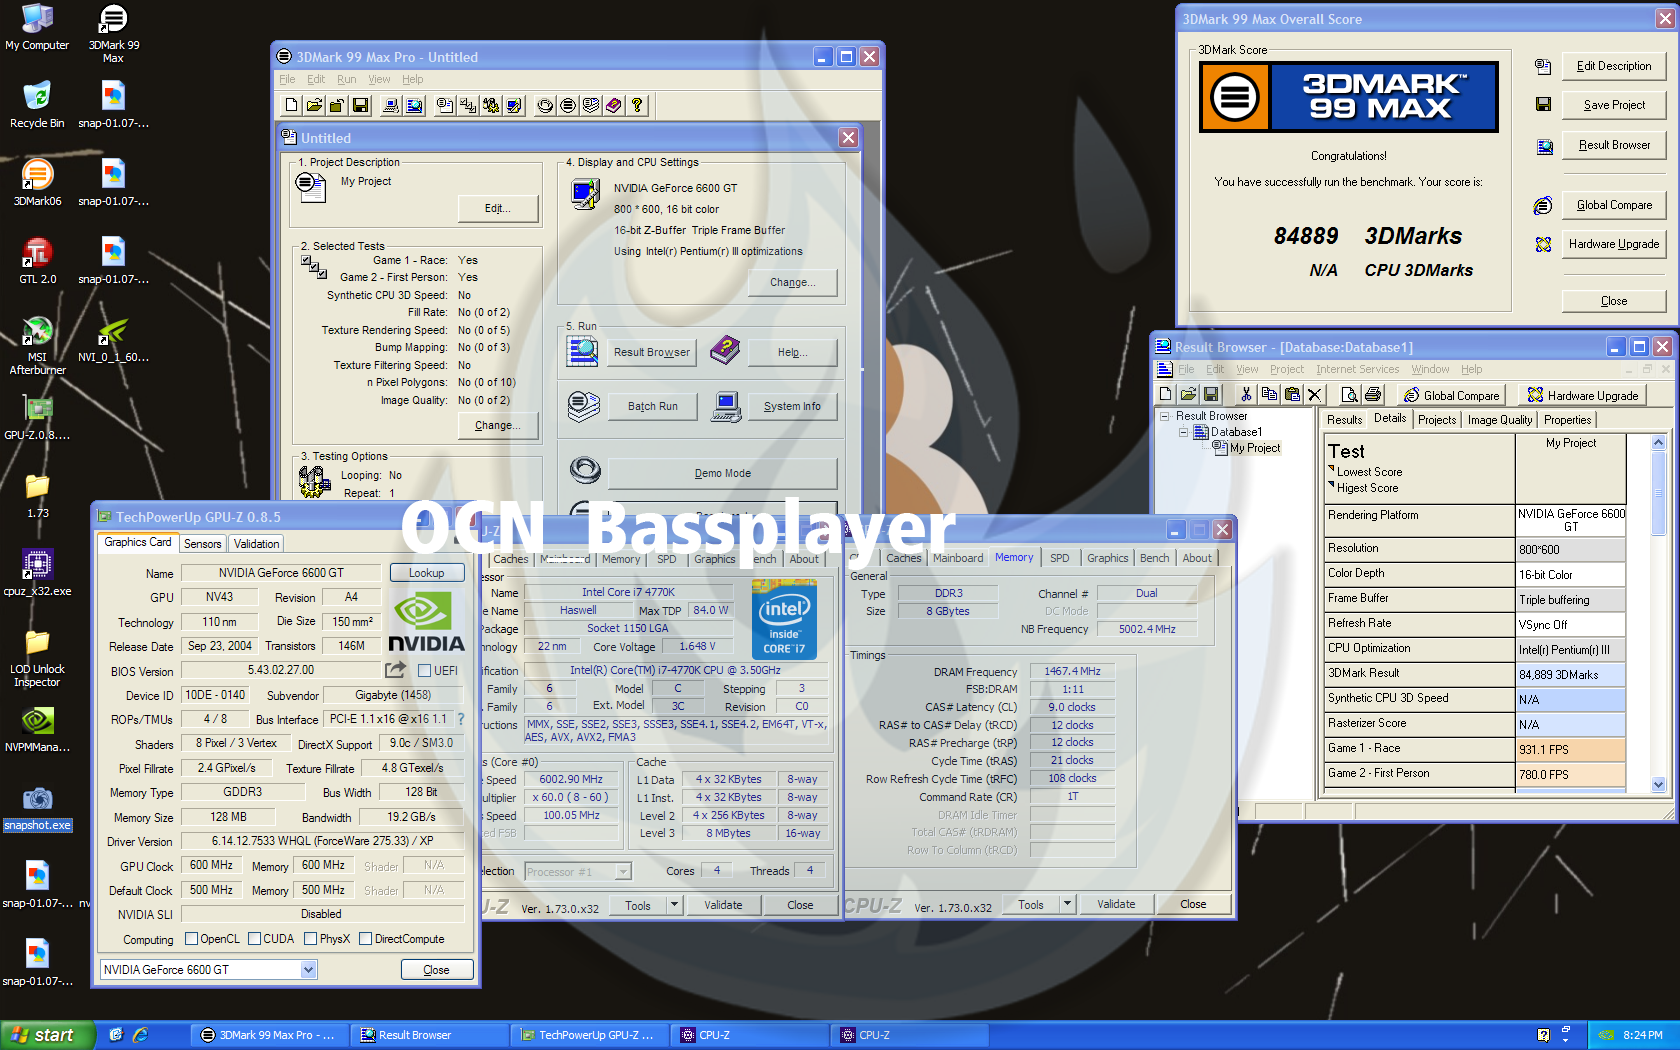Open MSI Afterburner desktop icon
The width and height of the screenshot is (1680, 1050).
37,345
